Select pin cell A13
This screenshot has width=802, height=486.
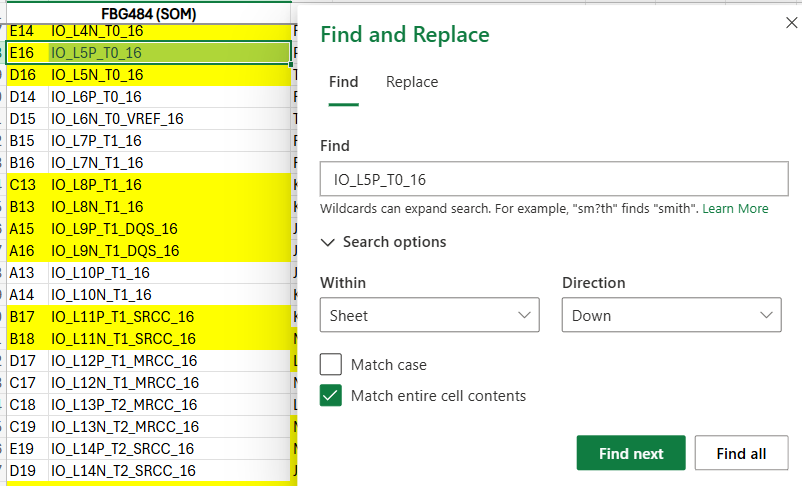(x=27, y=273)
